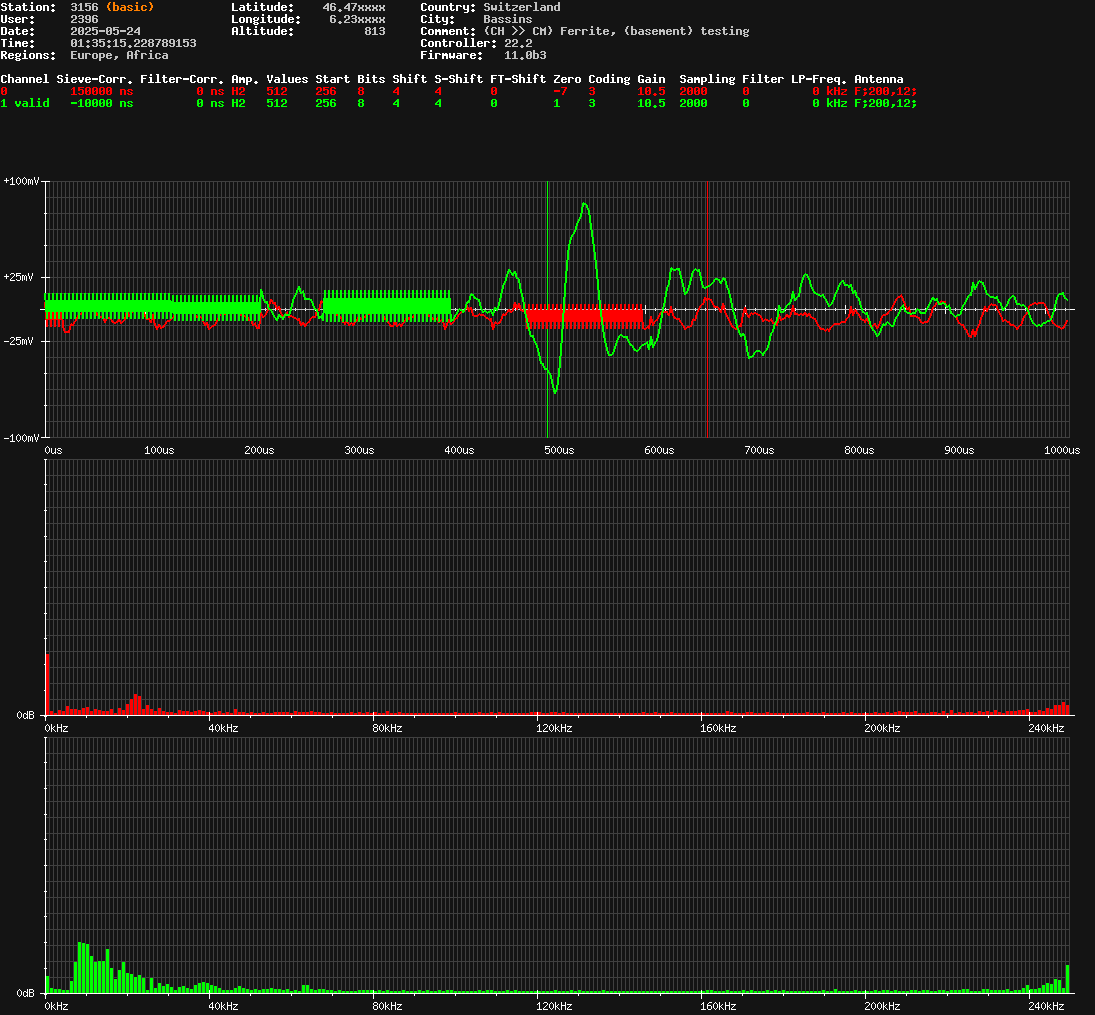The image size is (1095, 1015).
Task: Select the station number 3156
Action: [84, 7]
